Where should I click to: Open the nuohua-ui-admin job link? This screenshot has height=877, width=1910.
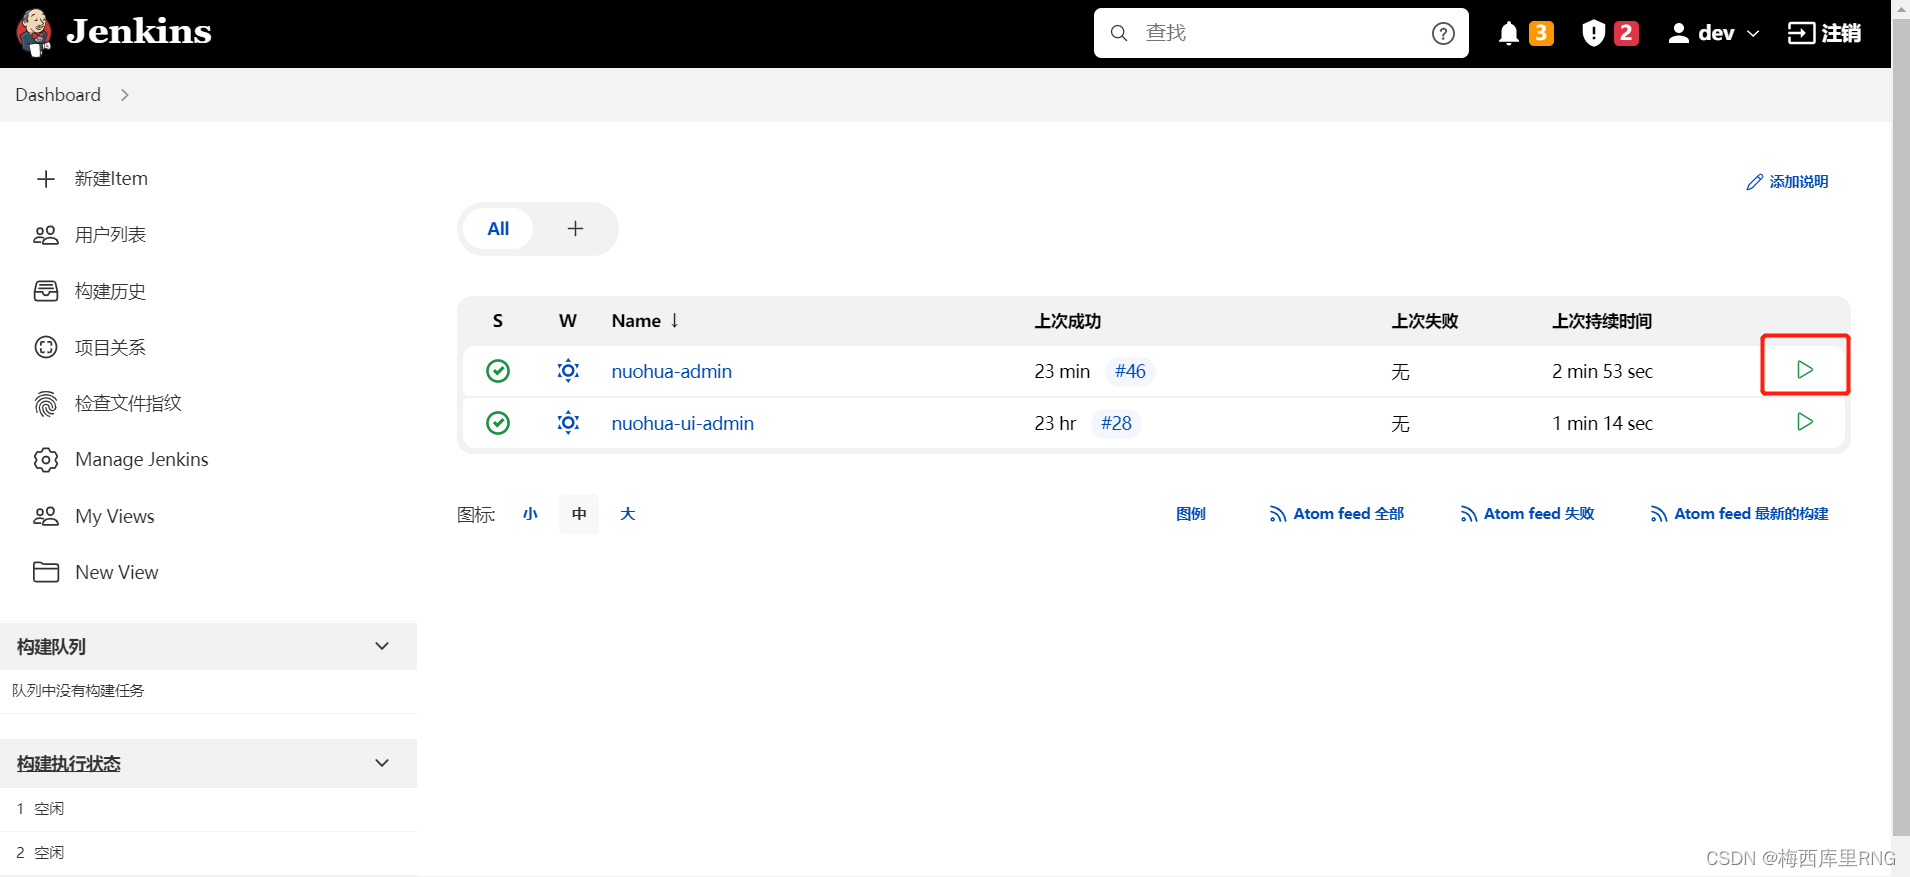(682, 423)
